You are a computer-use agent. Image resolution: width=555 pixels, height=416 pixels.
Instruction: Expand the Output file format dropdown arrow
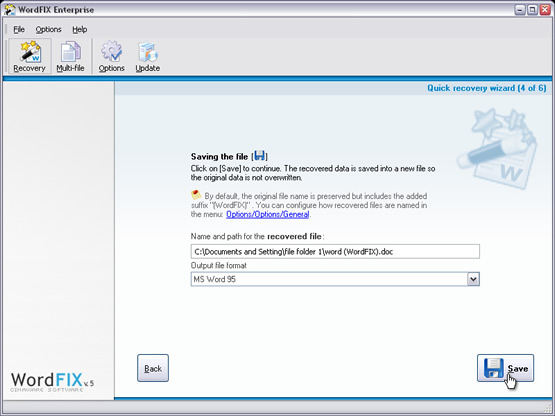(x=473, y=279)
